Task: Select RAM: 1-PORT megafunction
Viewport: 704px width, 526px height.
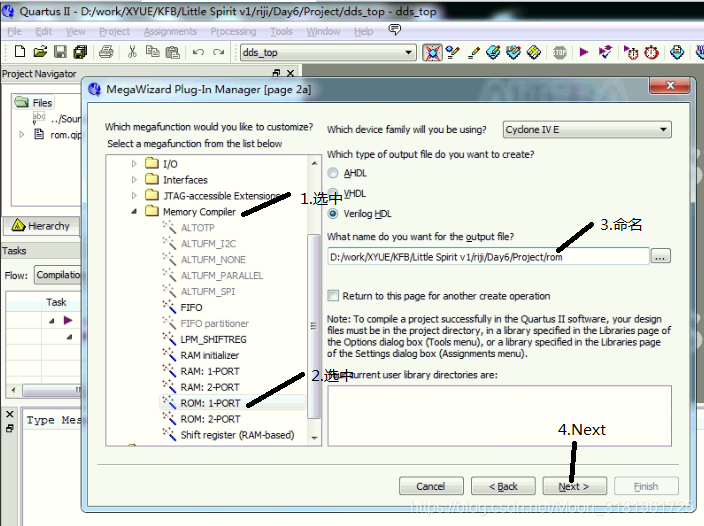Action: [210, 371]
